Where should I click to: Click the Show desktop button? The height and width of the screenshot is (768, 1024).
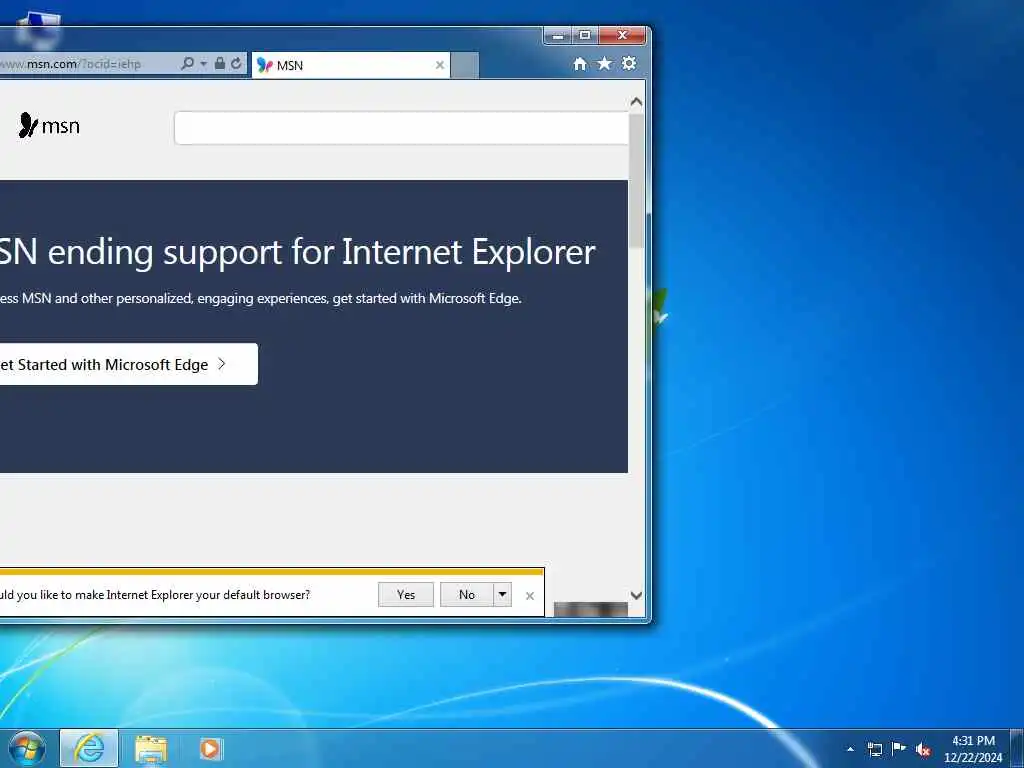1017,749
